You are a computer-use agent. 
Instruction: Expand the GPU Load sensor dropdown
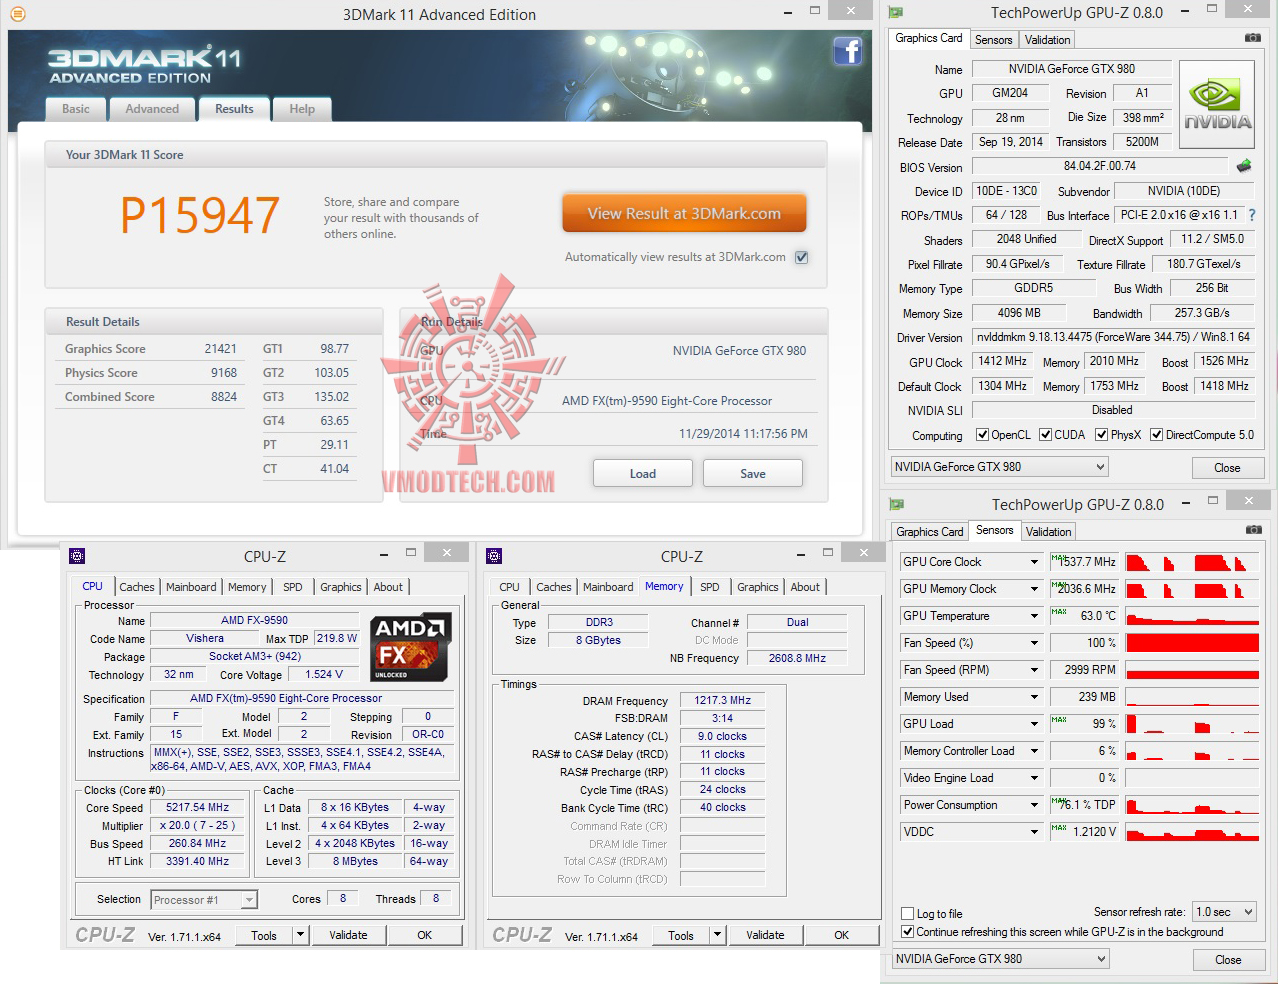[x=1034, y=724]
